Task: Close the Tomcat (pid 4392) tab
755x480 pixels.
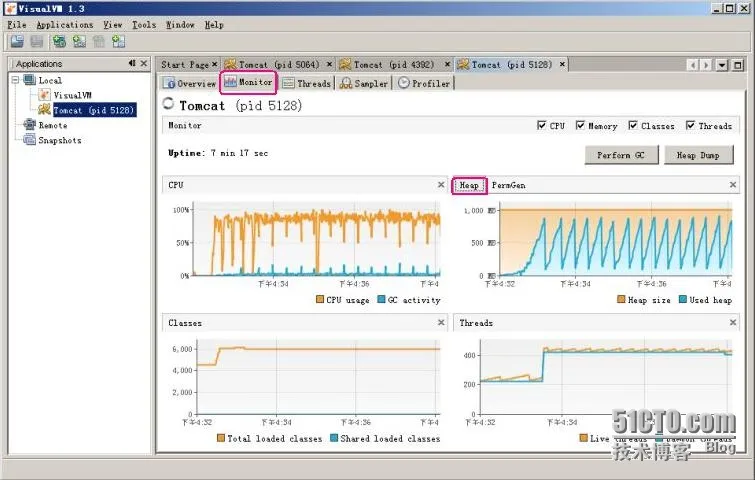Action: [x=447, y=64]
